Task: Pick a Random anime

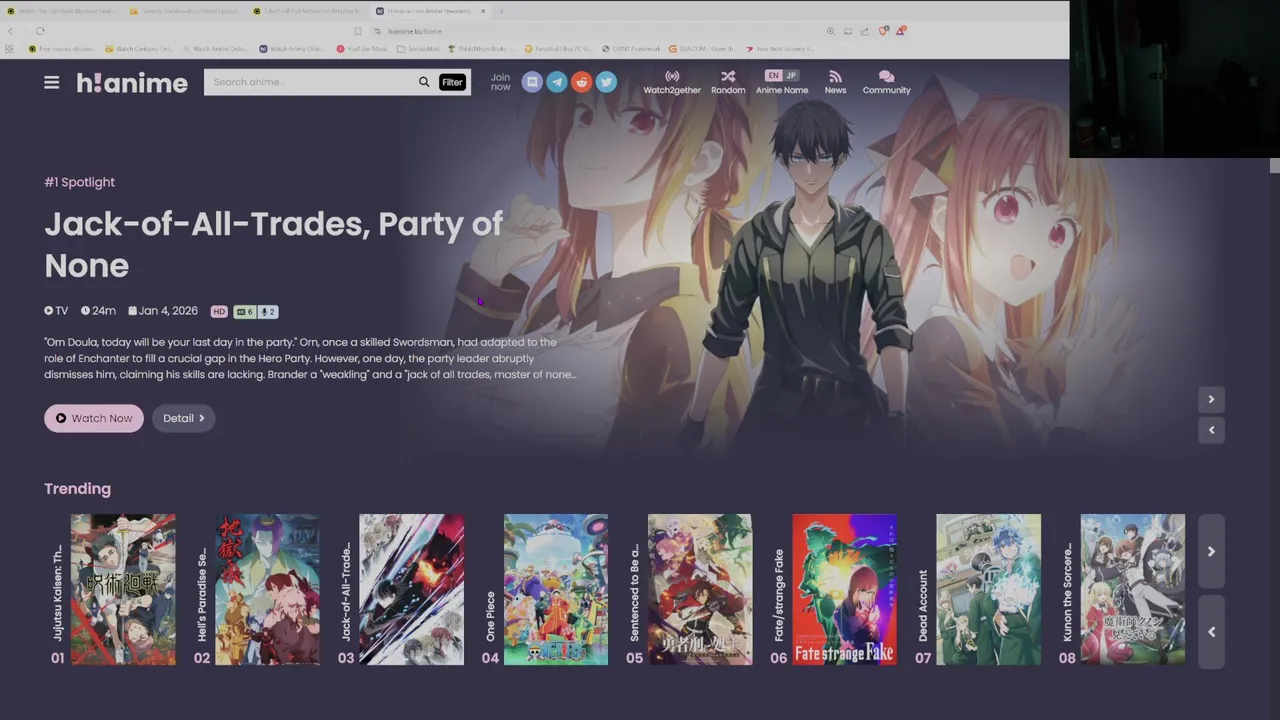Action: coord(728,82)
